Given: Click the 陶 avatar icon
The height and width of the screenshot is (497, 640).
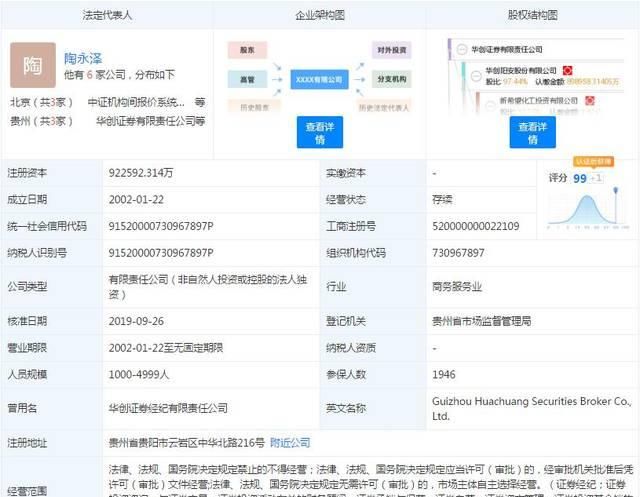Looking at the screenshot, I should (x=32, y=65).
